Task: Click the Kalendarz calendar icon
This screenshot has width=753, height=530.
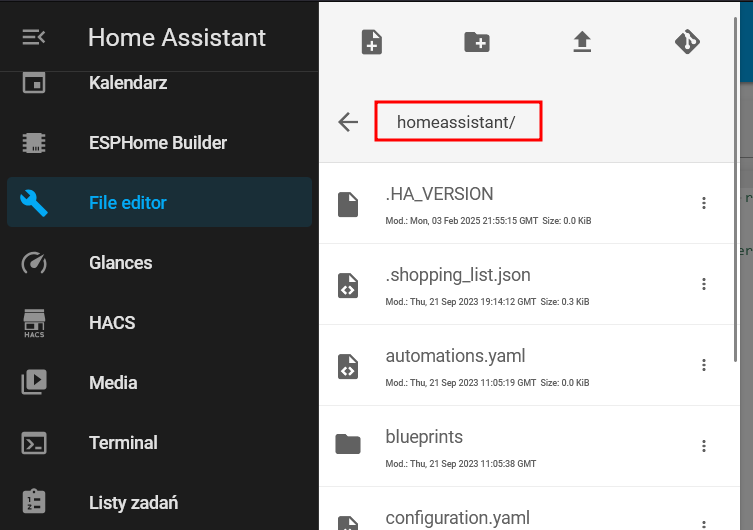Action: coord(34,83)
